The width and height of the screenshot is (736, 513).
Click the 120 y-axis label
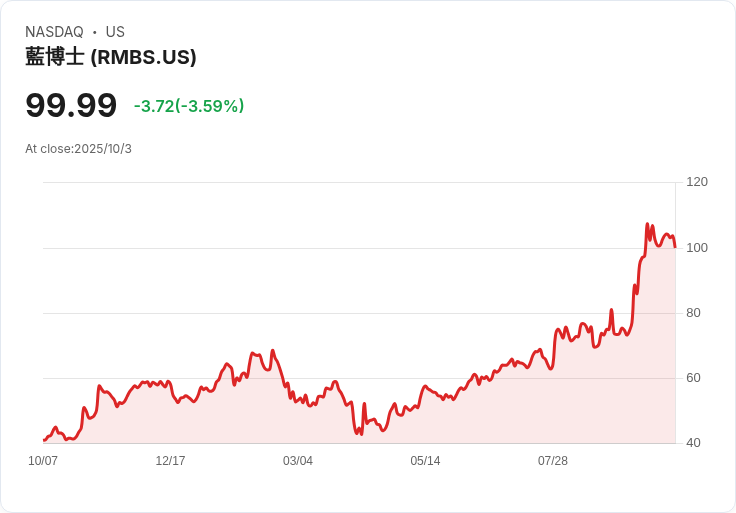coord(696,182)
